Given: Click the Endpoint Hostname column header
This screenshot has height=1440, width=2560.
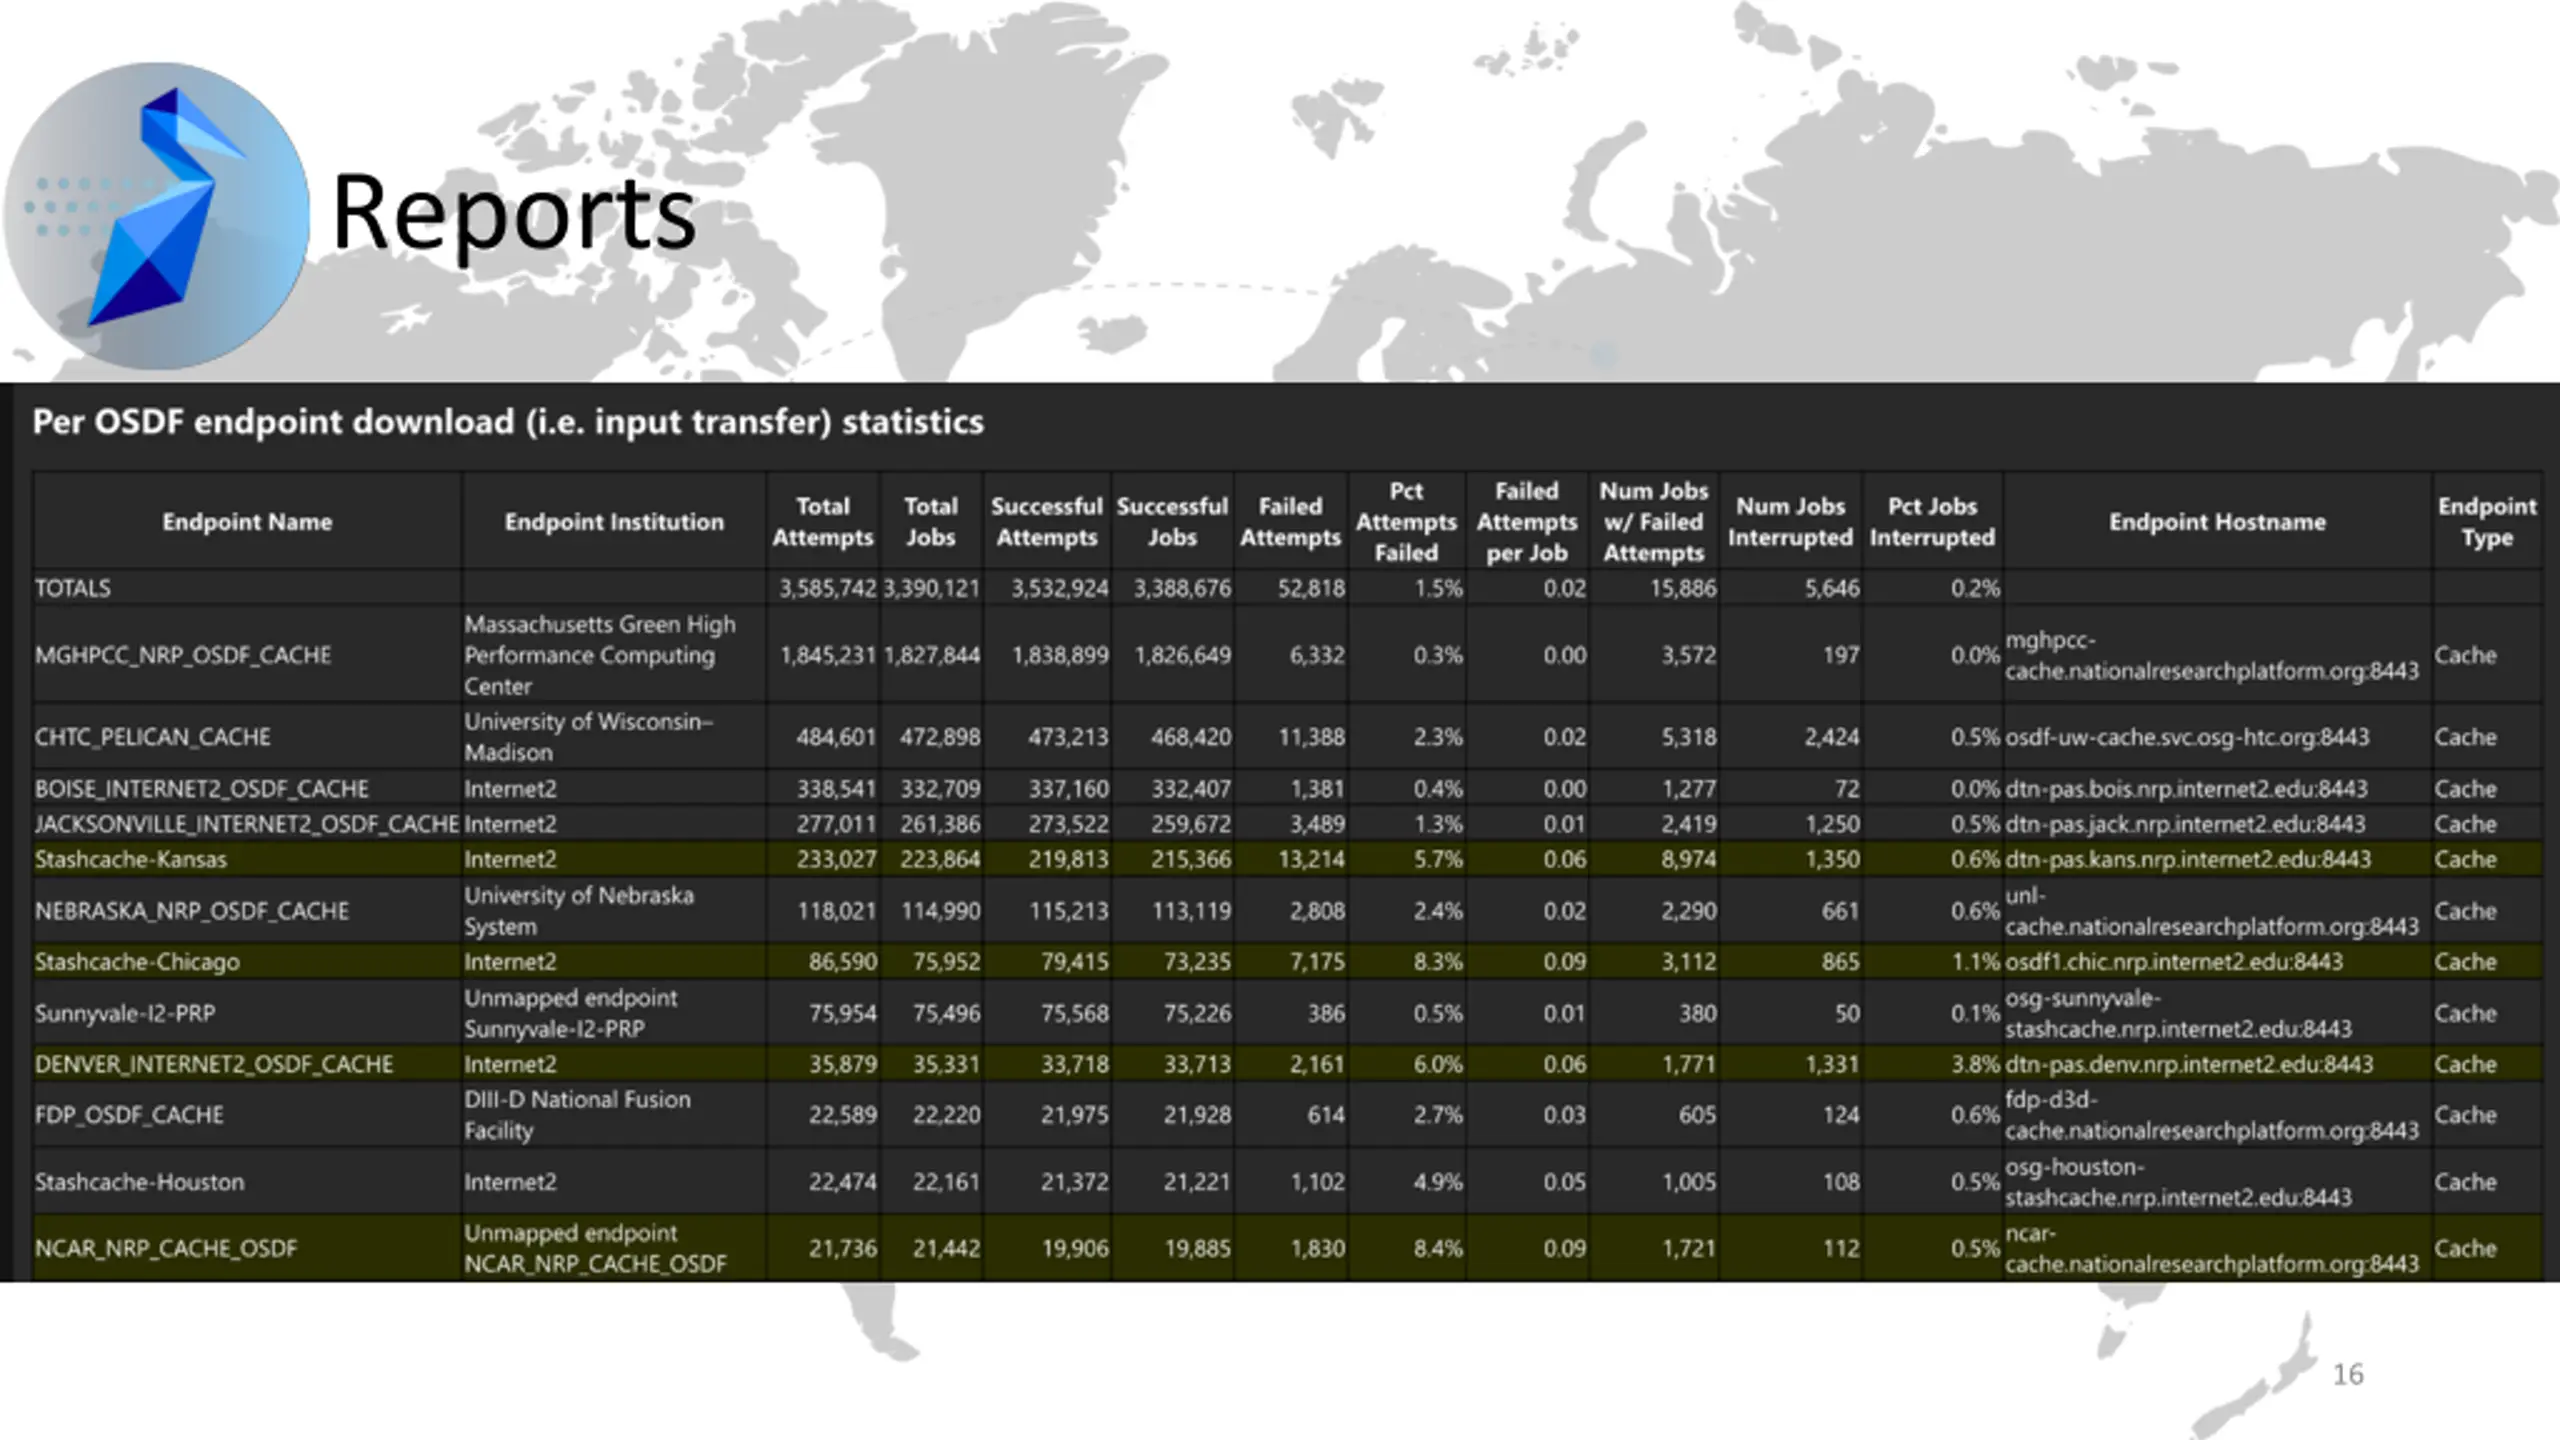Looking at the screenshot, I should [2216, 522].
